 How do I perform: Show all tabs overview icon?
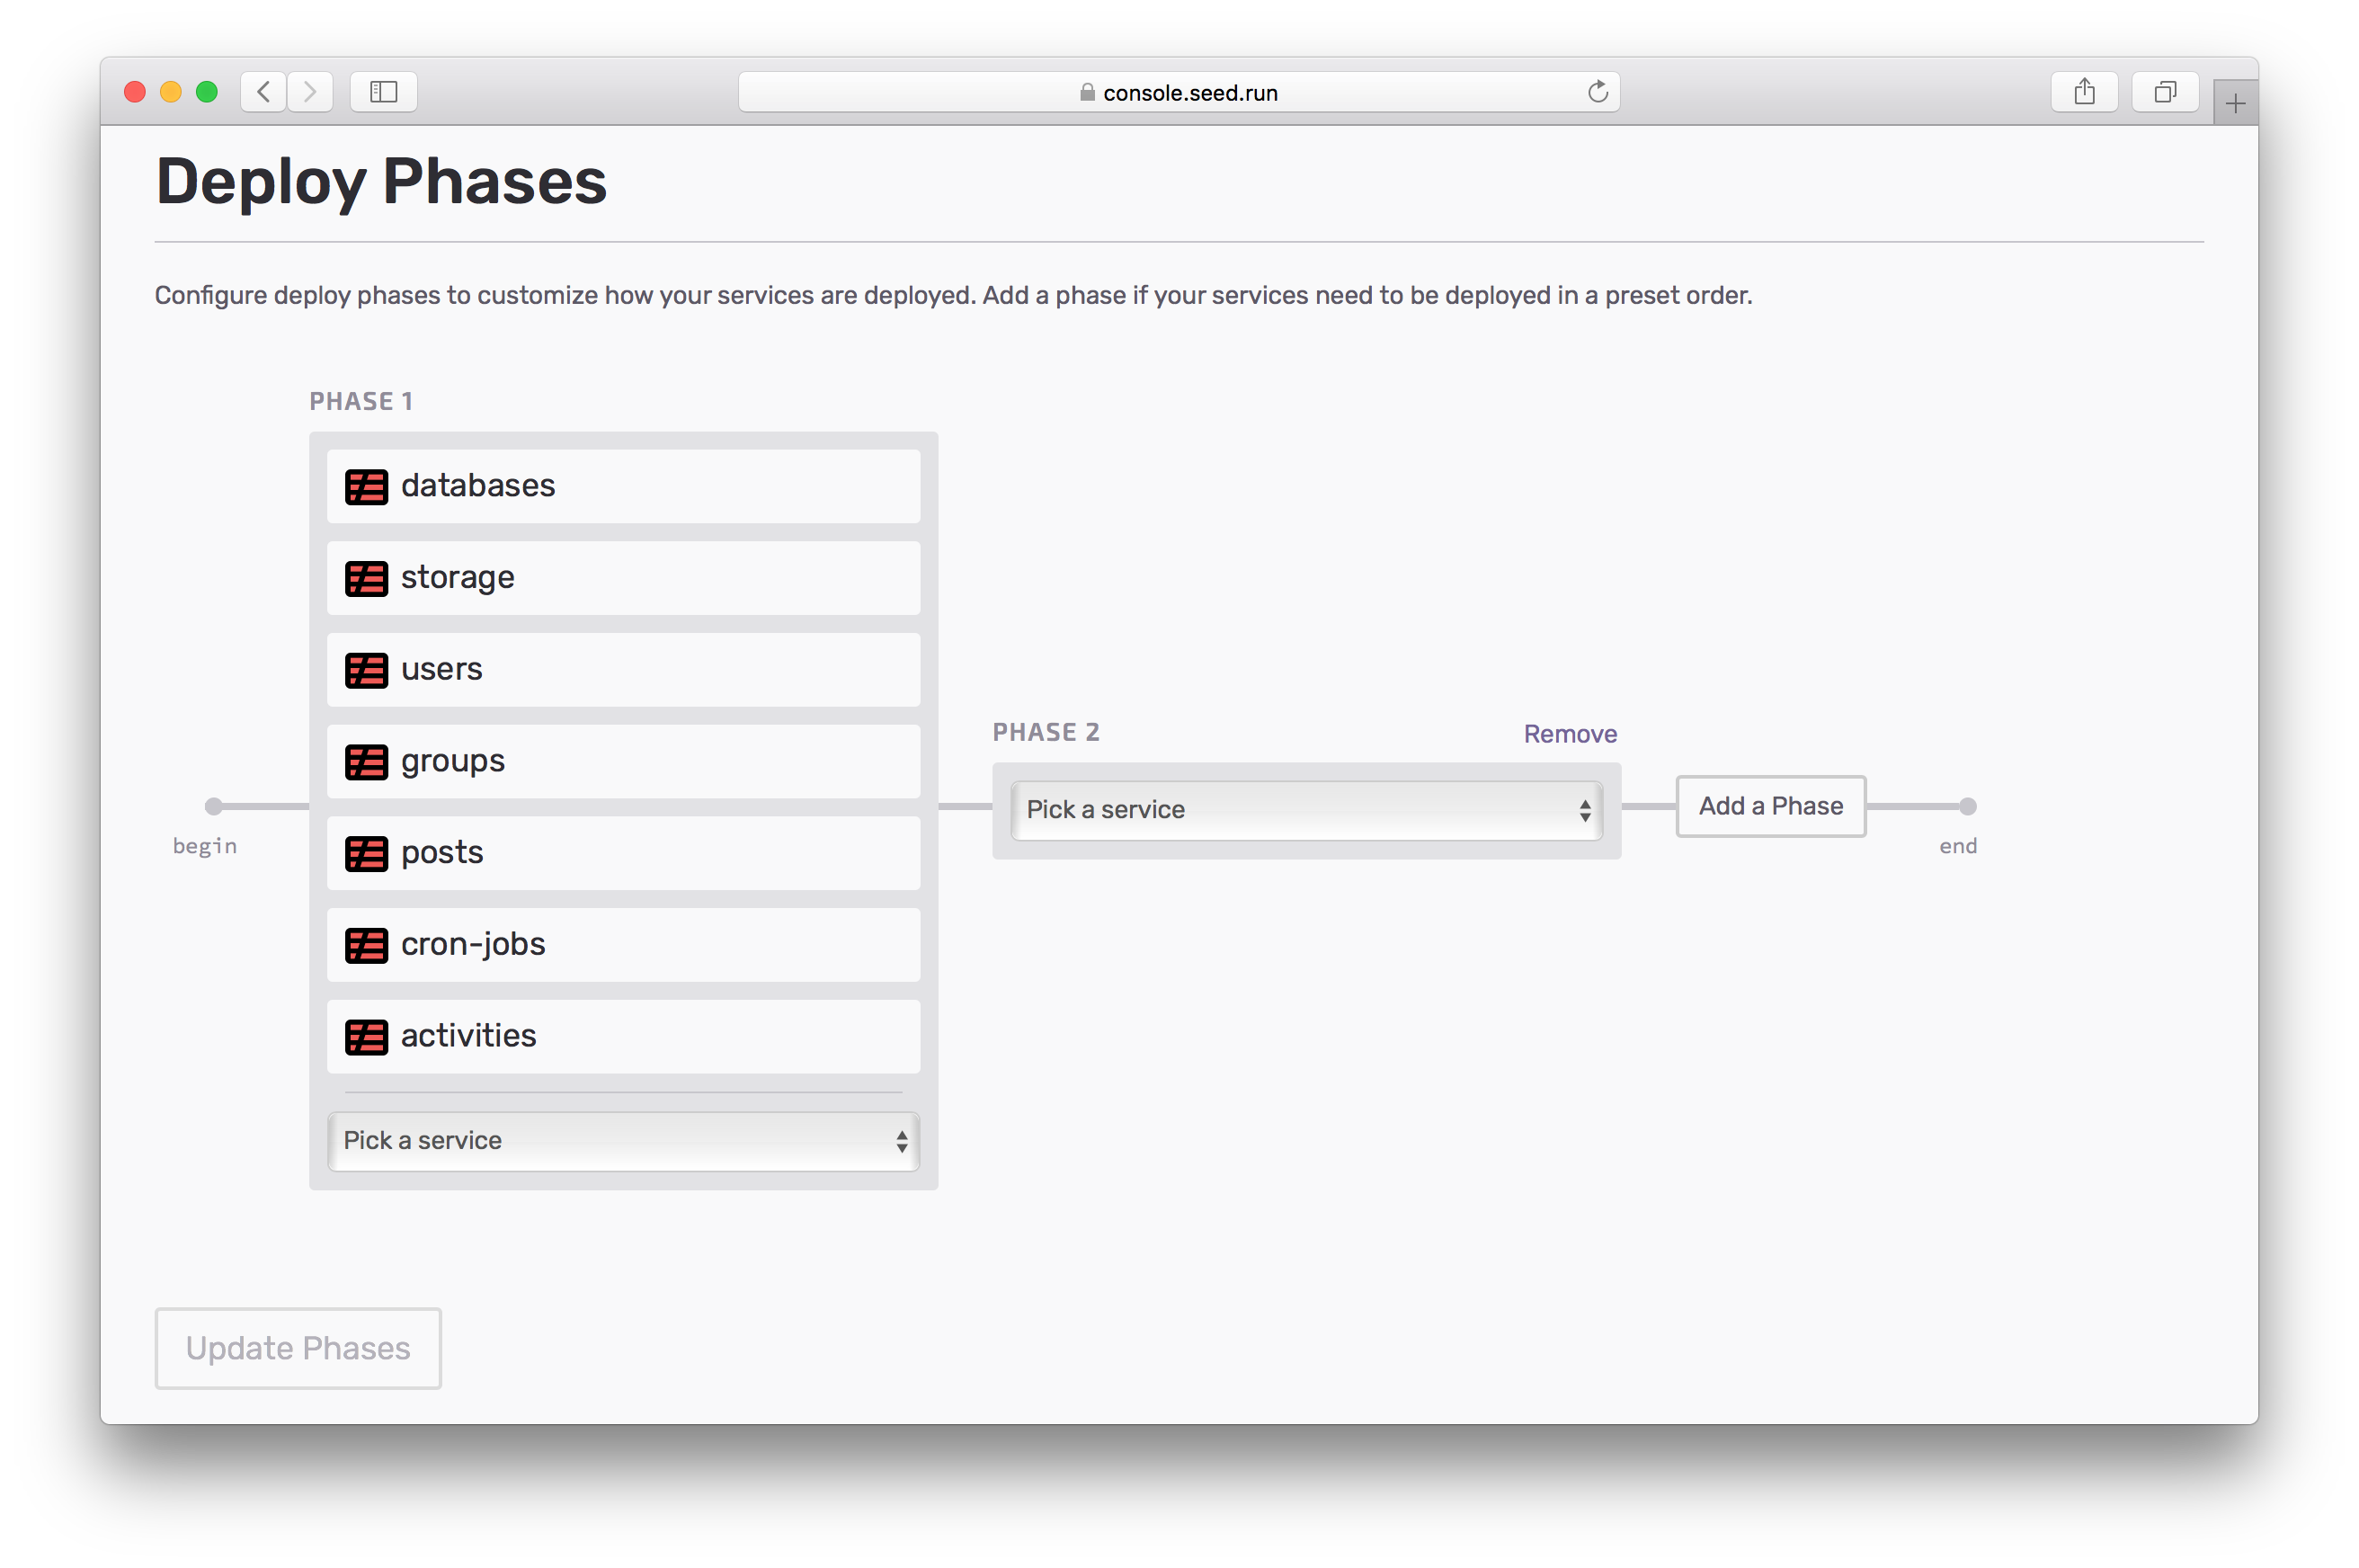point(2164,92)
